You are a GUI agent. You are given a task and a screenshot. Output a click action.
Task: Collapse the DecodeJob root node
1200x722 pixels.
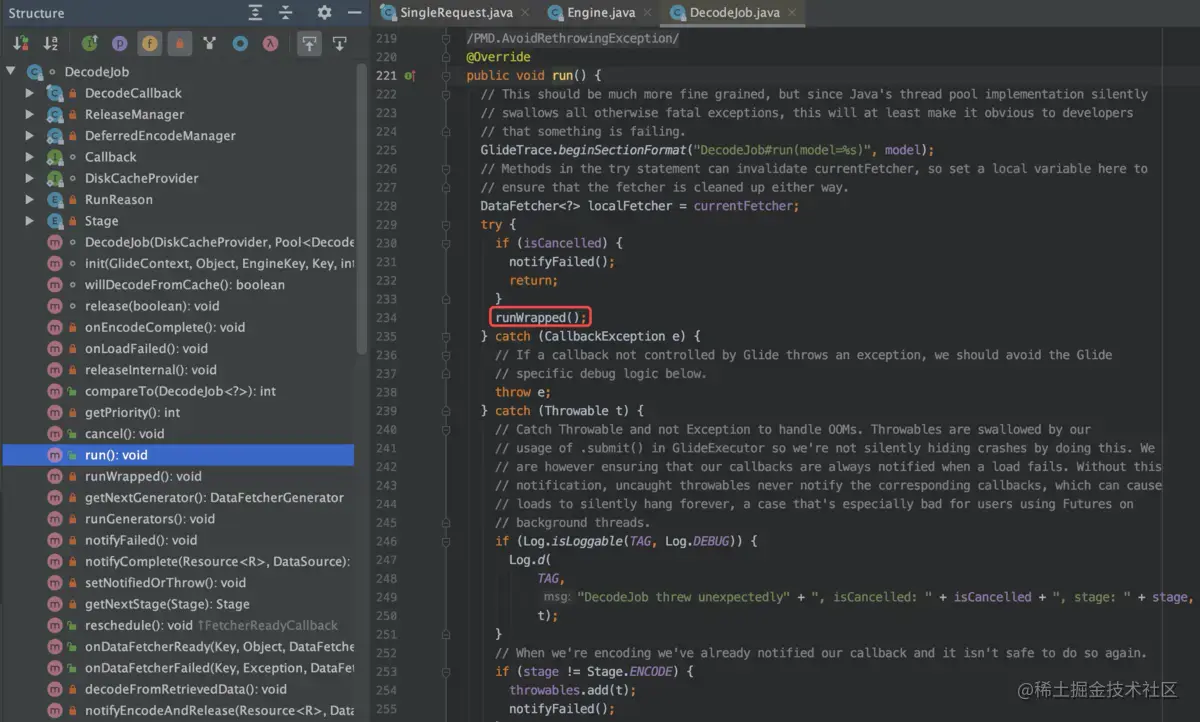pos(11,72)
